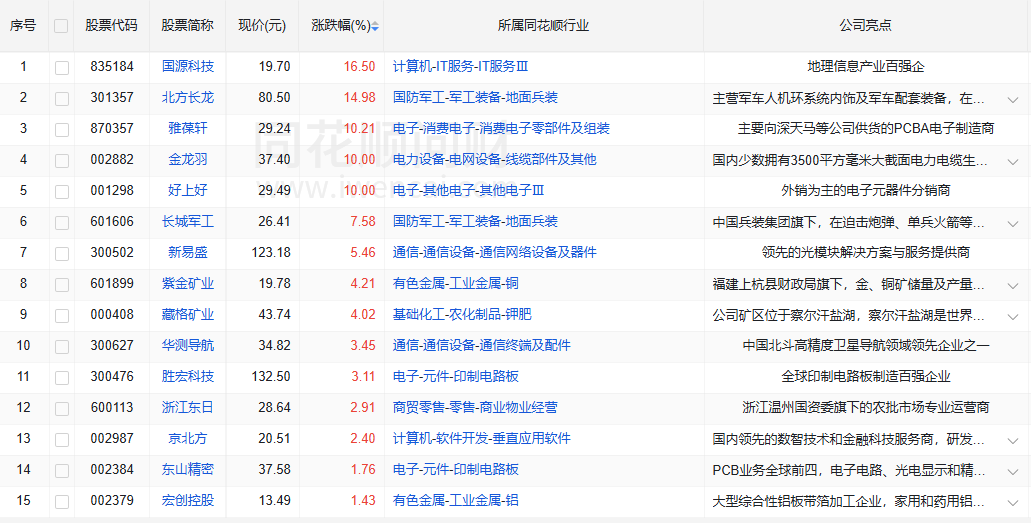Expand 北方长龙 company highlight text
The height and width of the screenshot is (523, 1031).
coord(1013,100)
